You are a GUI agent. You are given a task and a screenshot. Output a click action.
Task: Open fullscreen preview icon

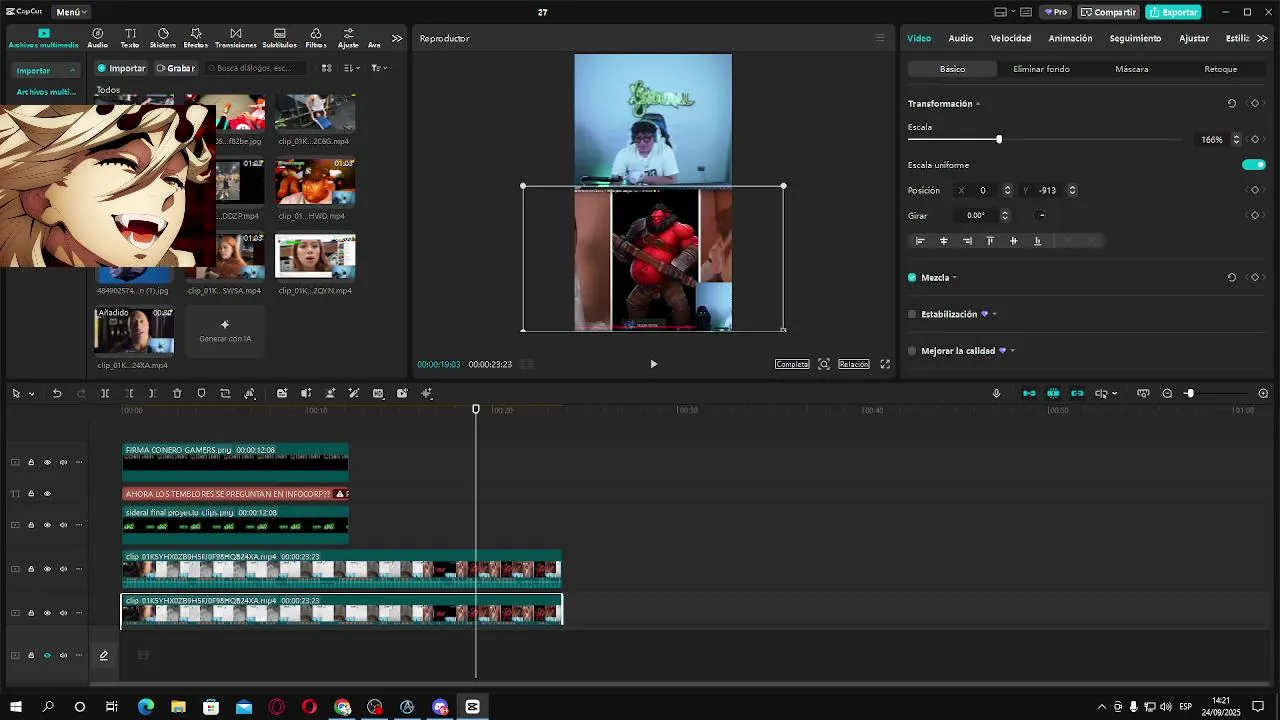(885, 364)
